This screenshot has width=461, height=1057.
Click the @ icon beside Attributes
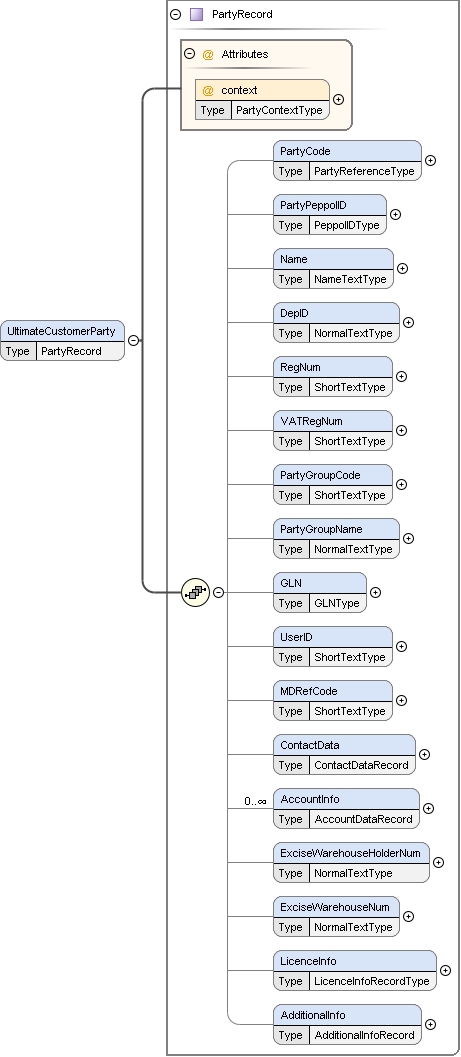(x=208, y=55)
